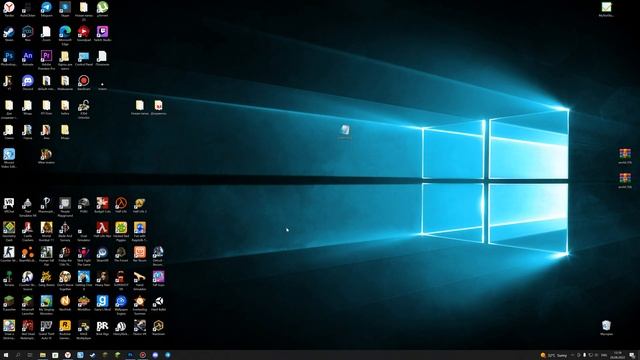Select the Budget Cuts game icon
The height and width of the screenshot is (360, 640).
(x=102, y=203)
